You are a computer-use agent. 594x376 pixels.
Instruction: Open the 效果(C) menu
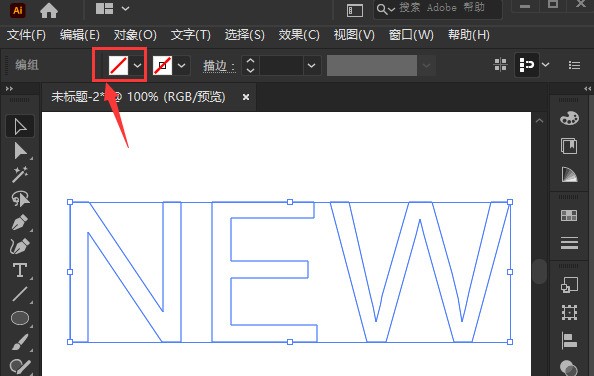299,35
